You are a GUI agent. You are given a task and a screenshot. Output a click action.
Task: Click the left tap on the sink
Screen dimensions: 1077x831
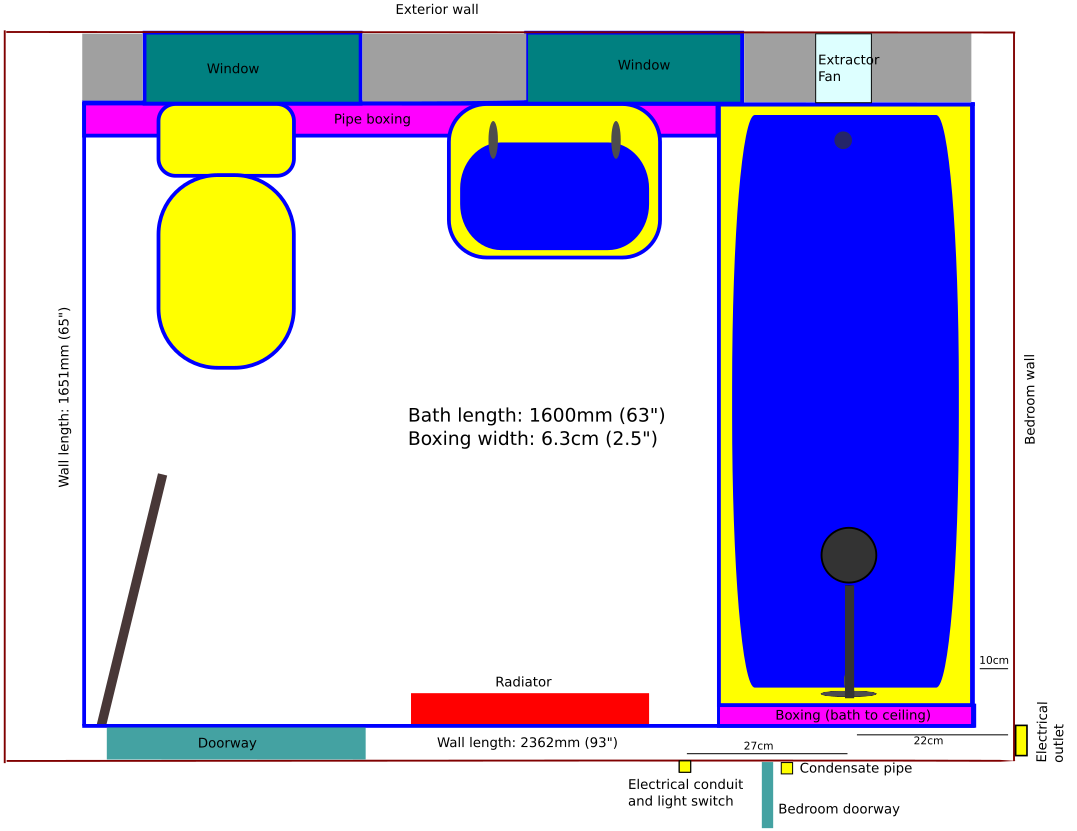pyautogui.click(x=493, y=140)
